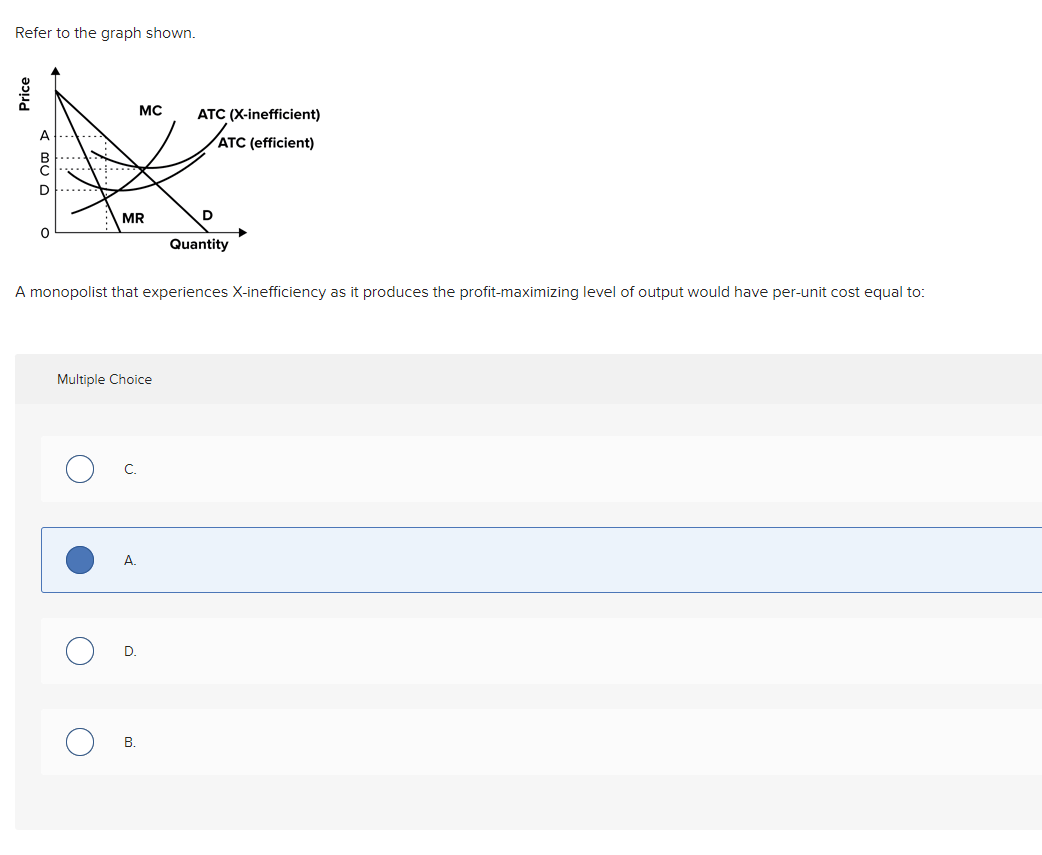Image resolution: width=1042 pixels, height=855 pixels.
Task: Click the question text about X-inefficiency
Action: (470, 292)
